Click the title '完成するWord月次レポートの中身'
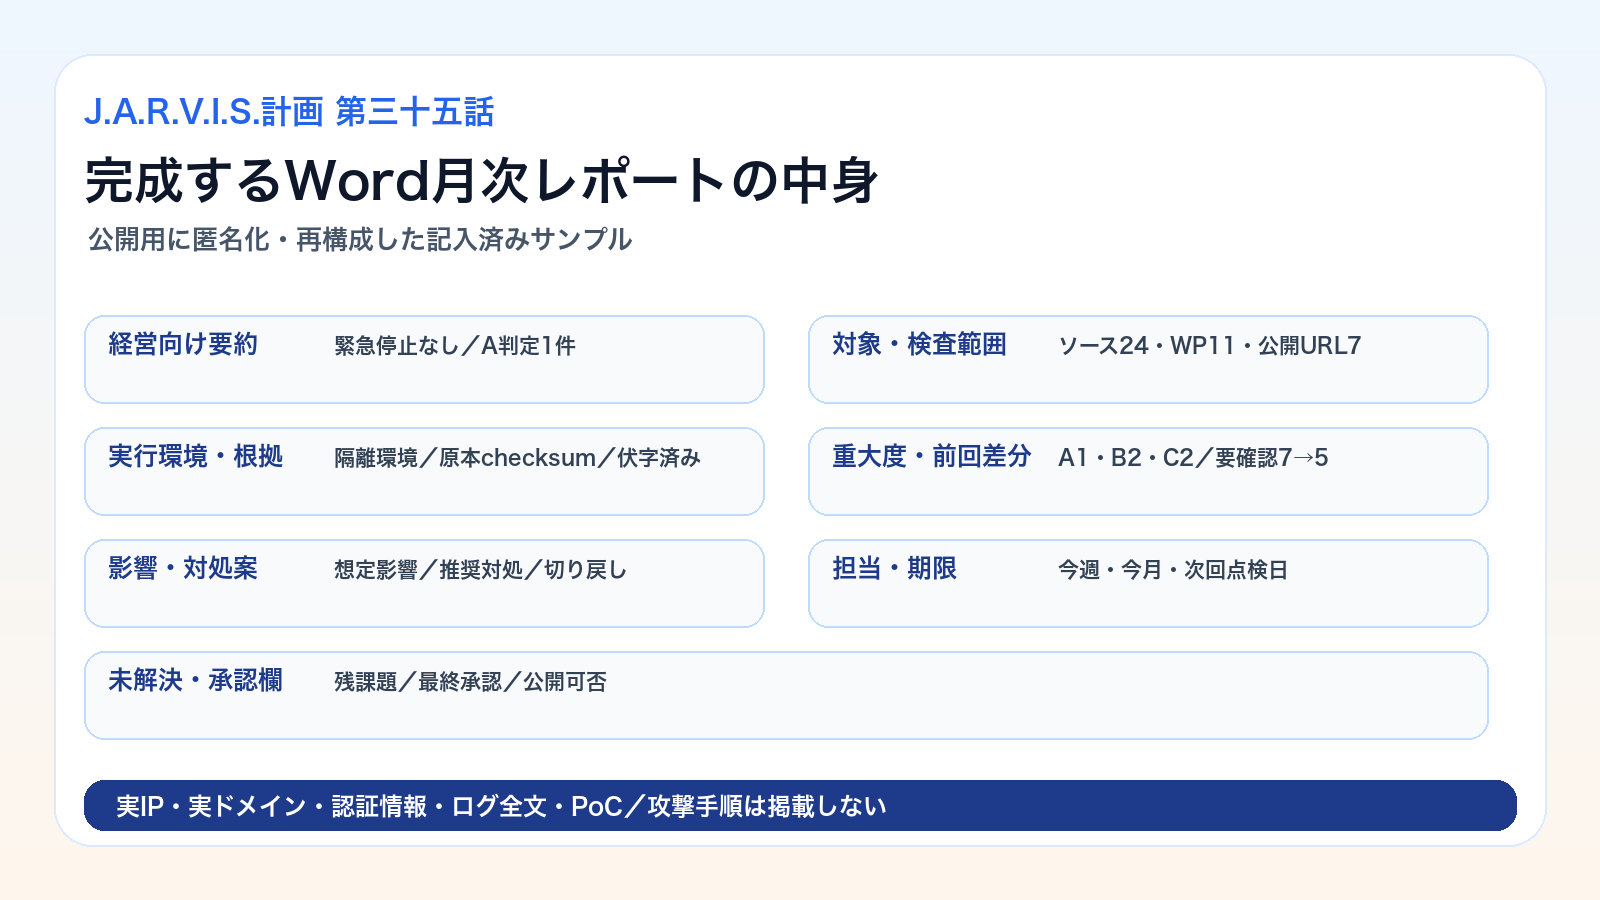Screen dimensions: 1600x900 coord(481,181)
